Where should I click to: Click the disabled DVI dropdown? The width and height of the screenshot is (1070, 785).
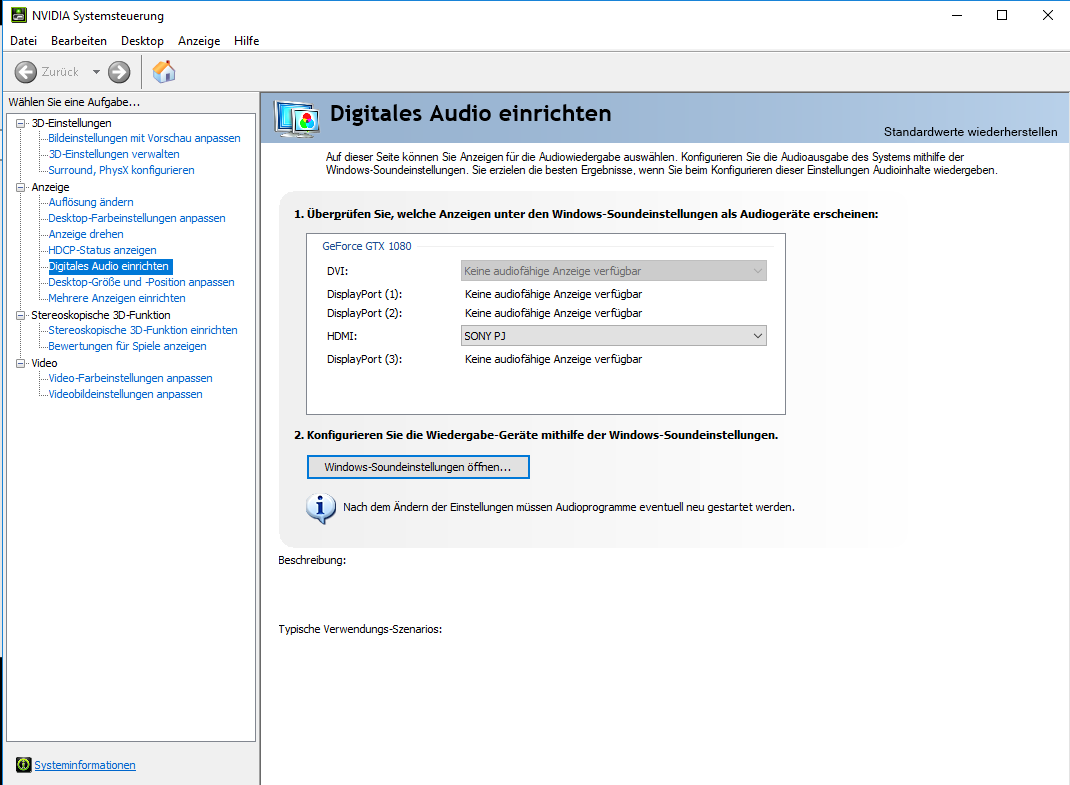pyautogui.click(x=613, y=271)
